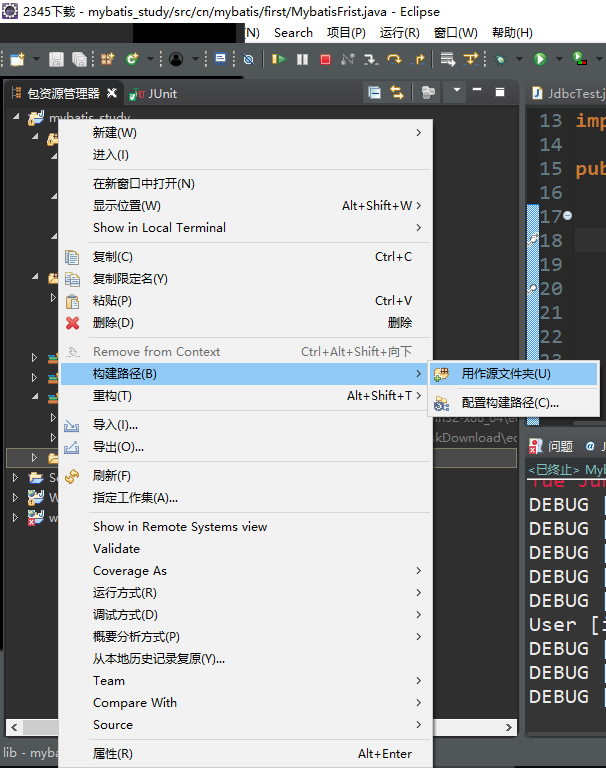606x768 pixels.
Task: Expand the Team submenu
Action: pyautogui.click(x=246, y=681)
